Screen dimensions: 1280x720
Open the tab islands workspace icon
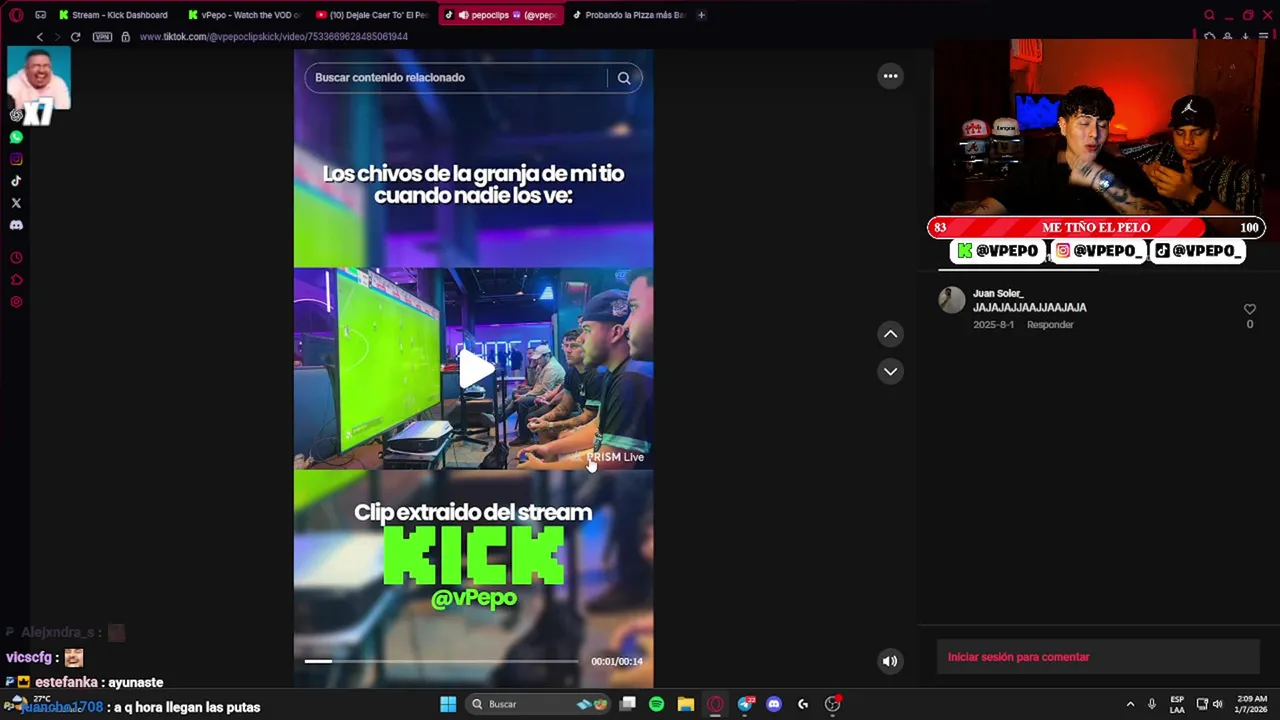click(x=40, y=15)
